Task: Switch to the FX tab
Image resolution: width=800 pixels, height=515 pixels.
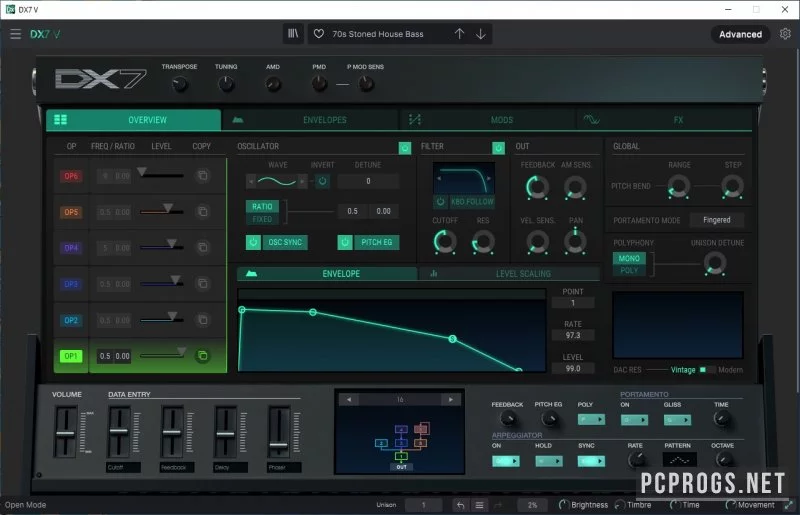Action: [664, 120]
